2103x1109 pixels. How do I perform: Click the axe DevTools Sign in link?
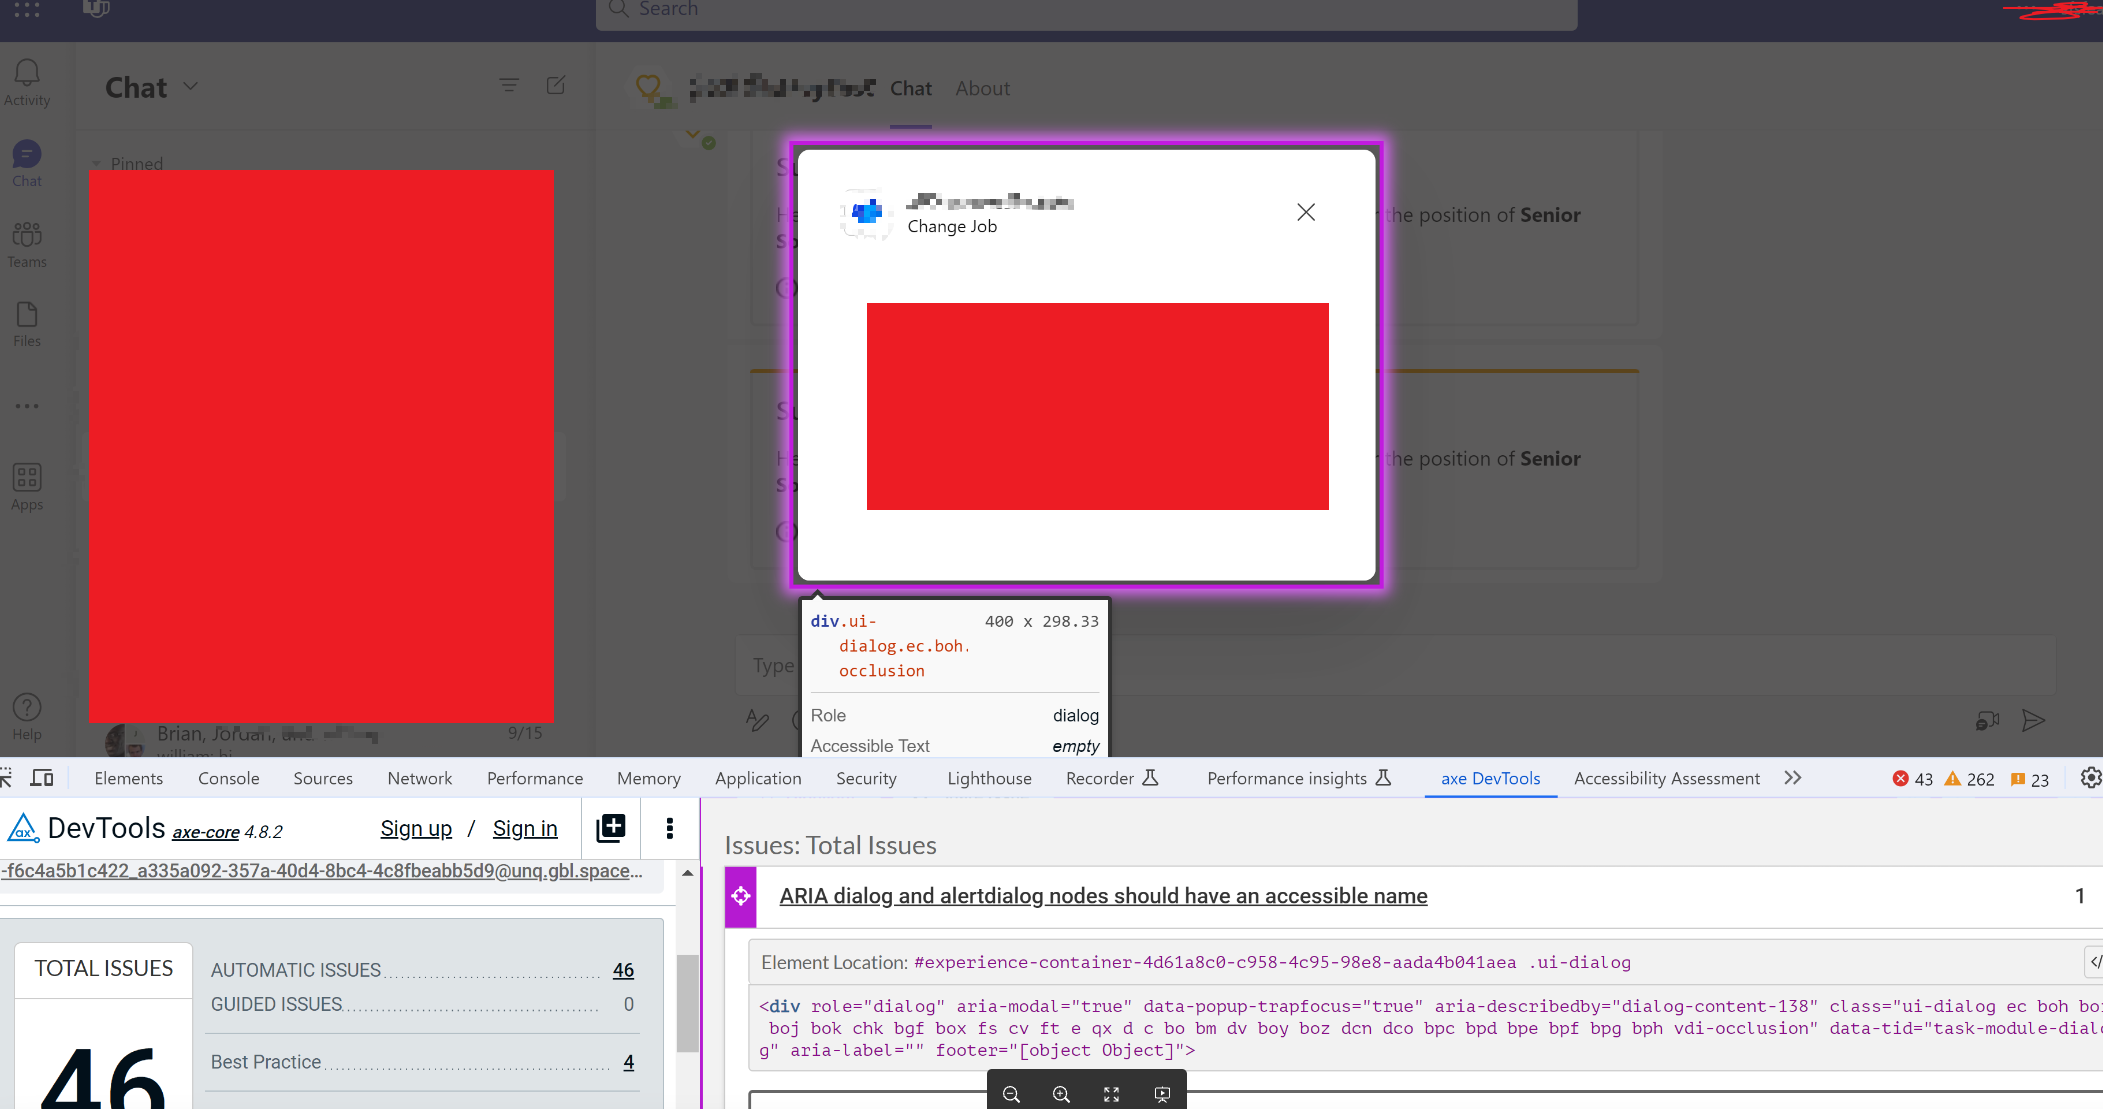(x=524, y=829)
